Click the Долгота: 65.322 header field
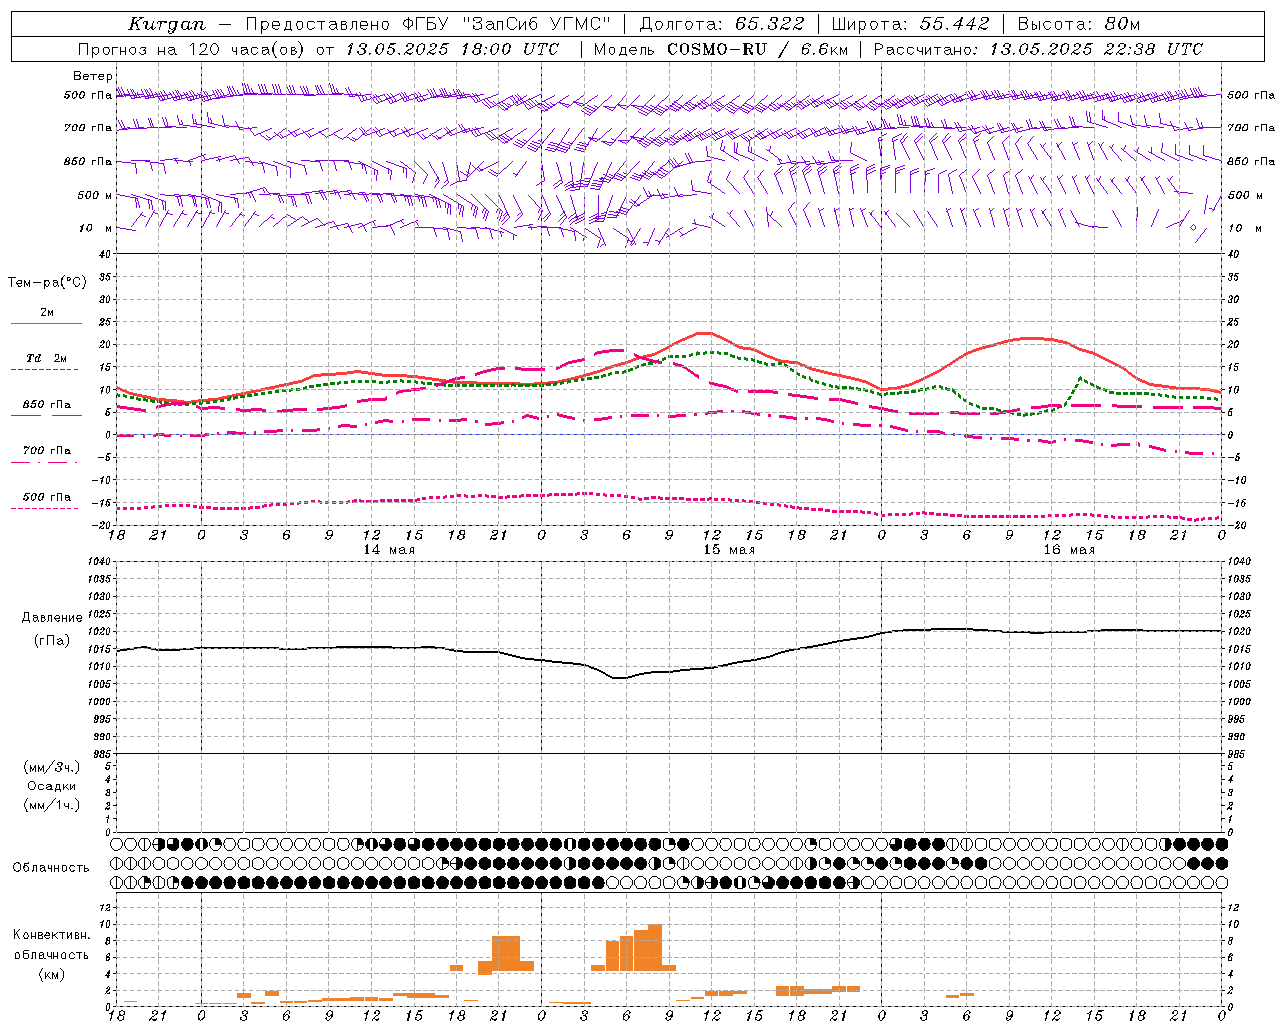The height and width of the screenshot is (1024, 1280). tap(722, 24)
